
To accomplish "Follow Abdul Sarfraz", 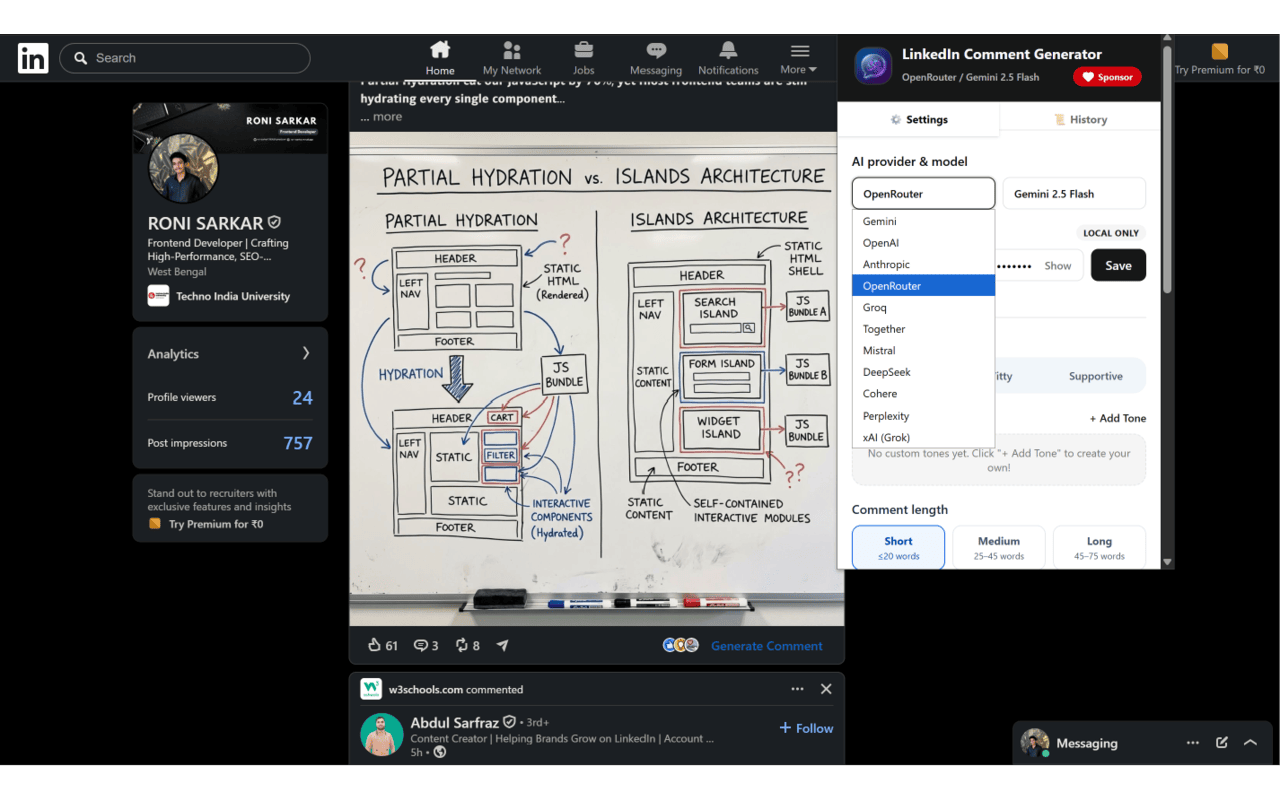I will click(806, 728).
